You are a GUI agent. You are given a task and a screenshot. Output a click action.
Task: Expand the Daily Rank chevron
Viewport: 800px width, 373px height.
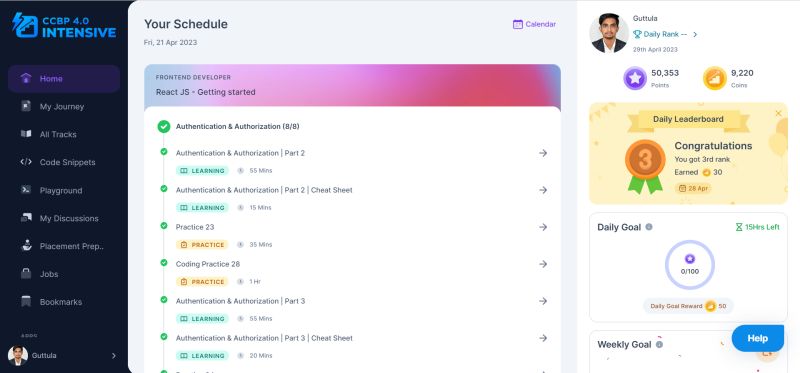pyautogui.click(x=695, y=34)
